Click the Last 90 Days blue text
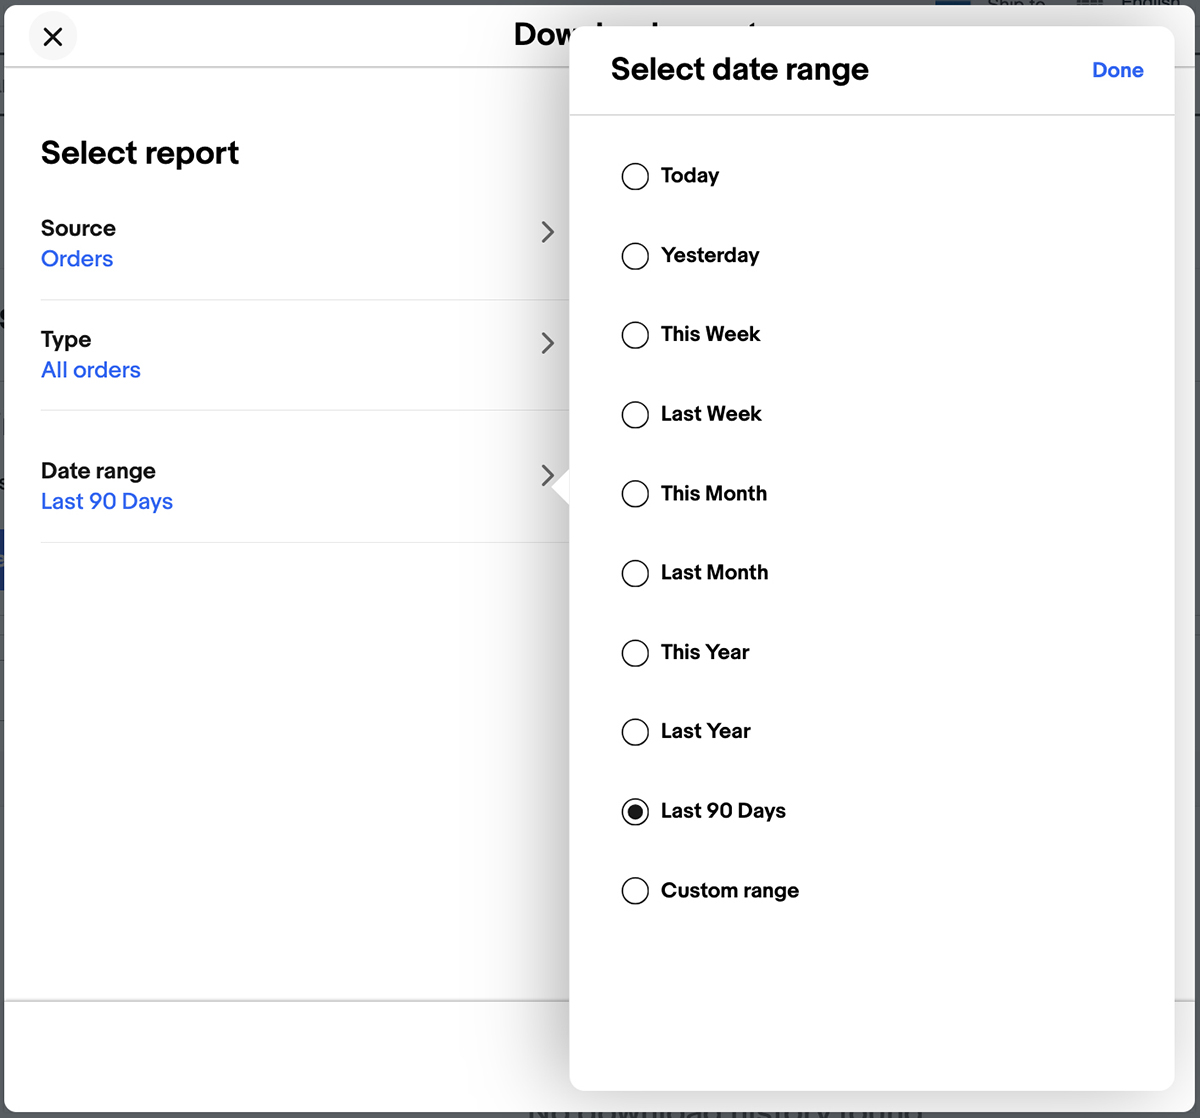The width and height of the screenshot is (1200, 1118). click(107, 501)
